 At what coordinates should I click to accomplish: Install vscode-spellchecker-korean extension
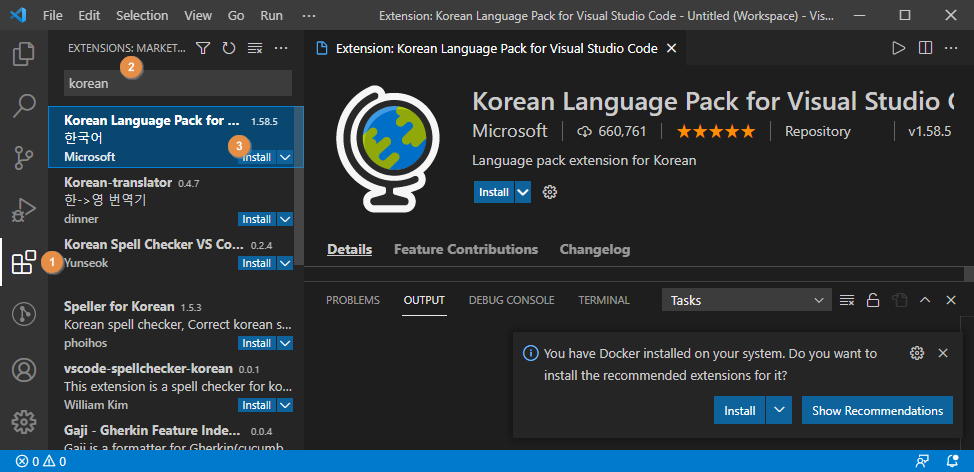click(x=257, y=406)
